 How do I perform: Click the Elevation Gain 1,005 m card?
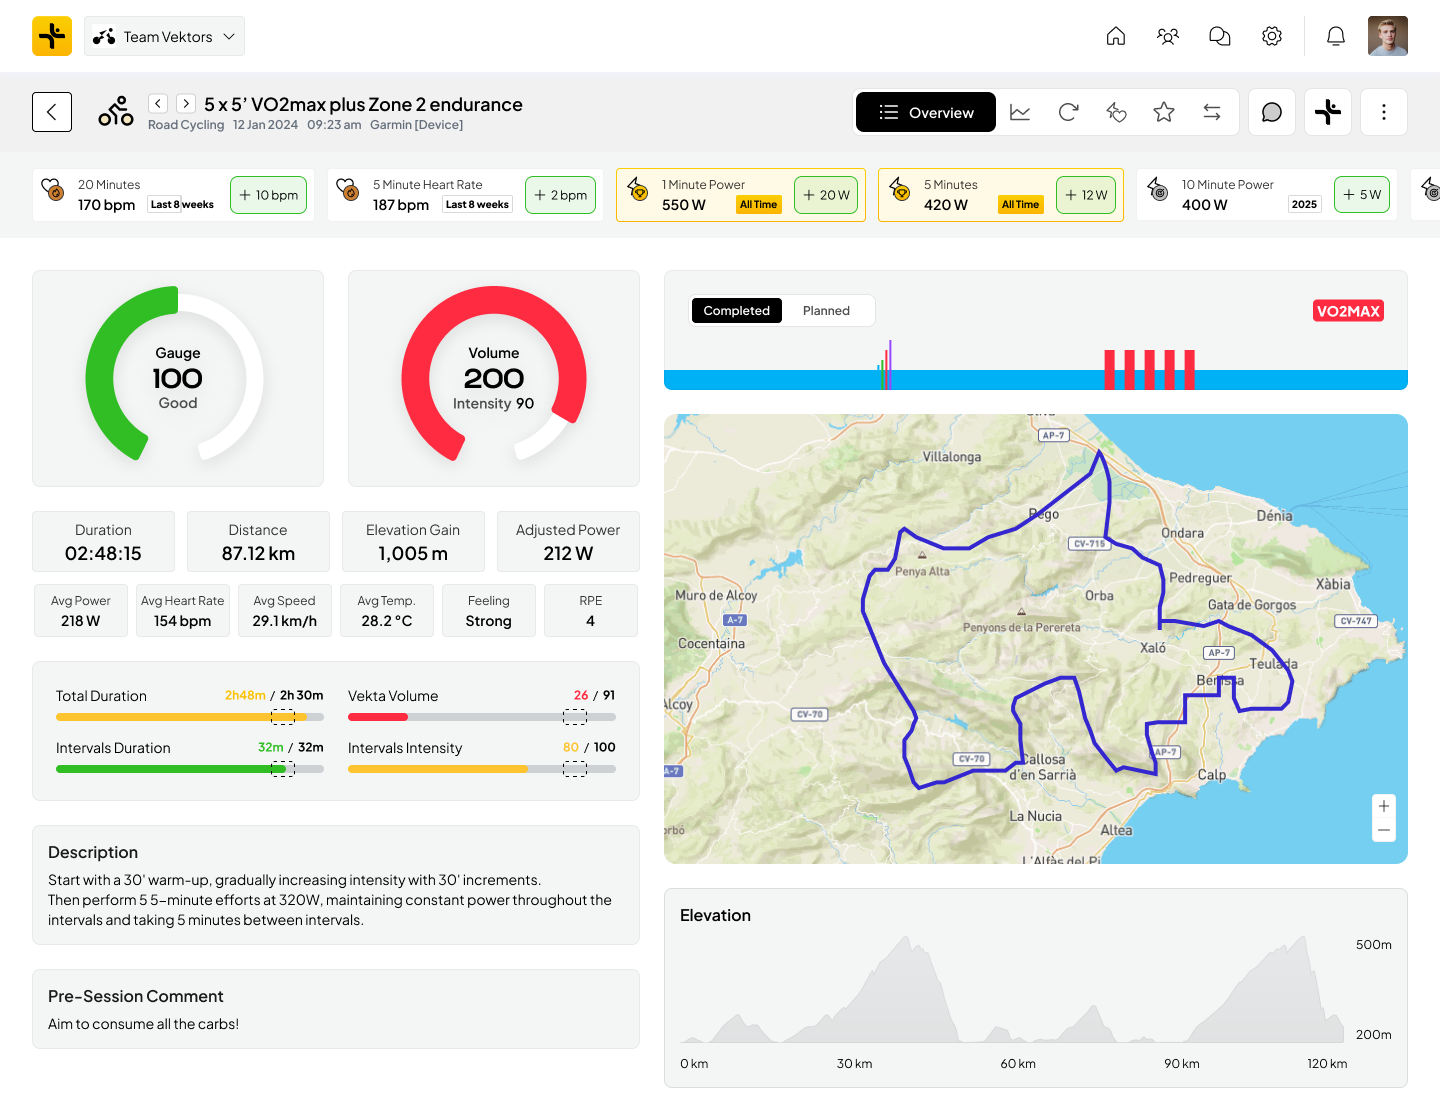click(413, 542)
